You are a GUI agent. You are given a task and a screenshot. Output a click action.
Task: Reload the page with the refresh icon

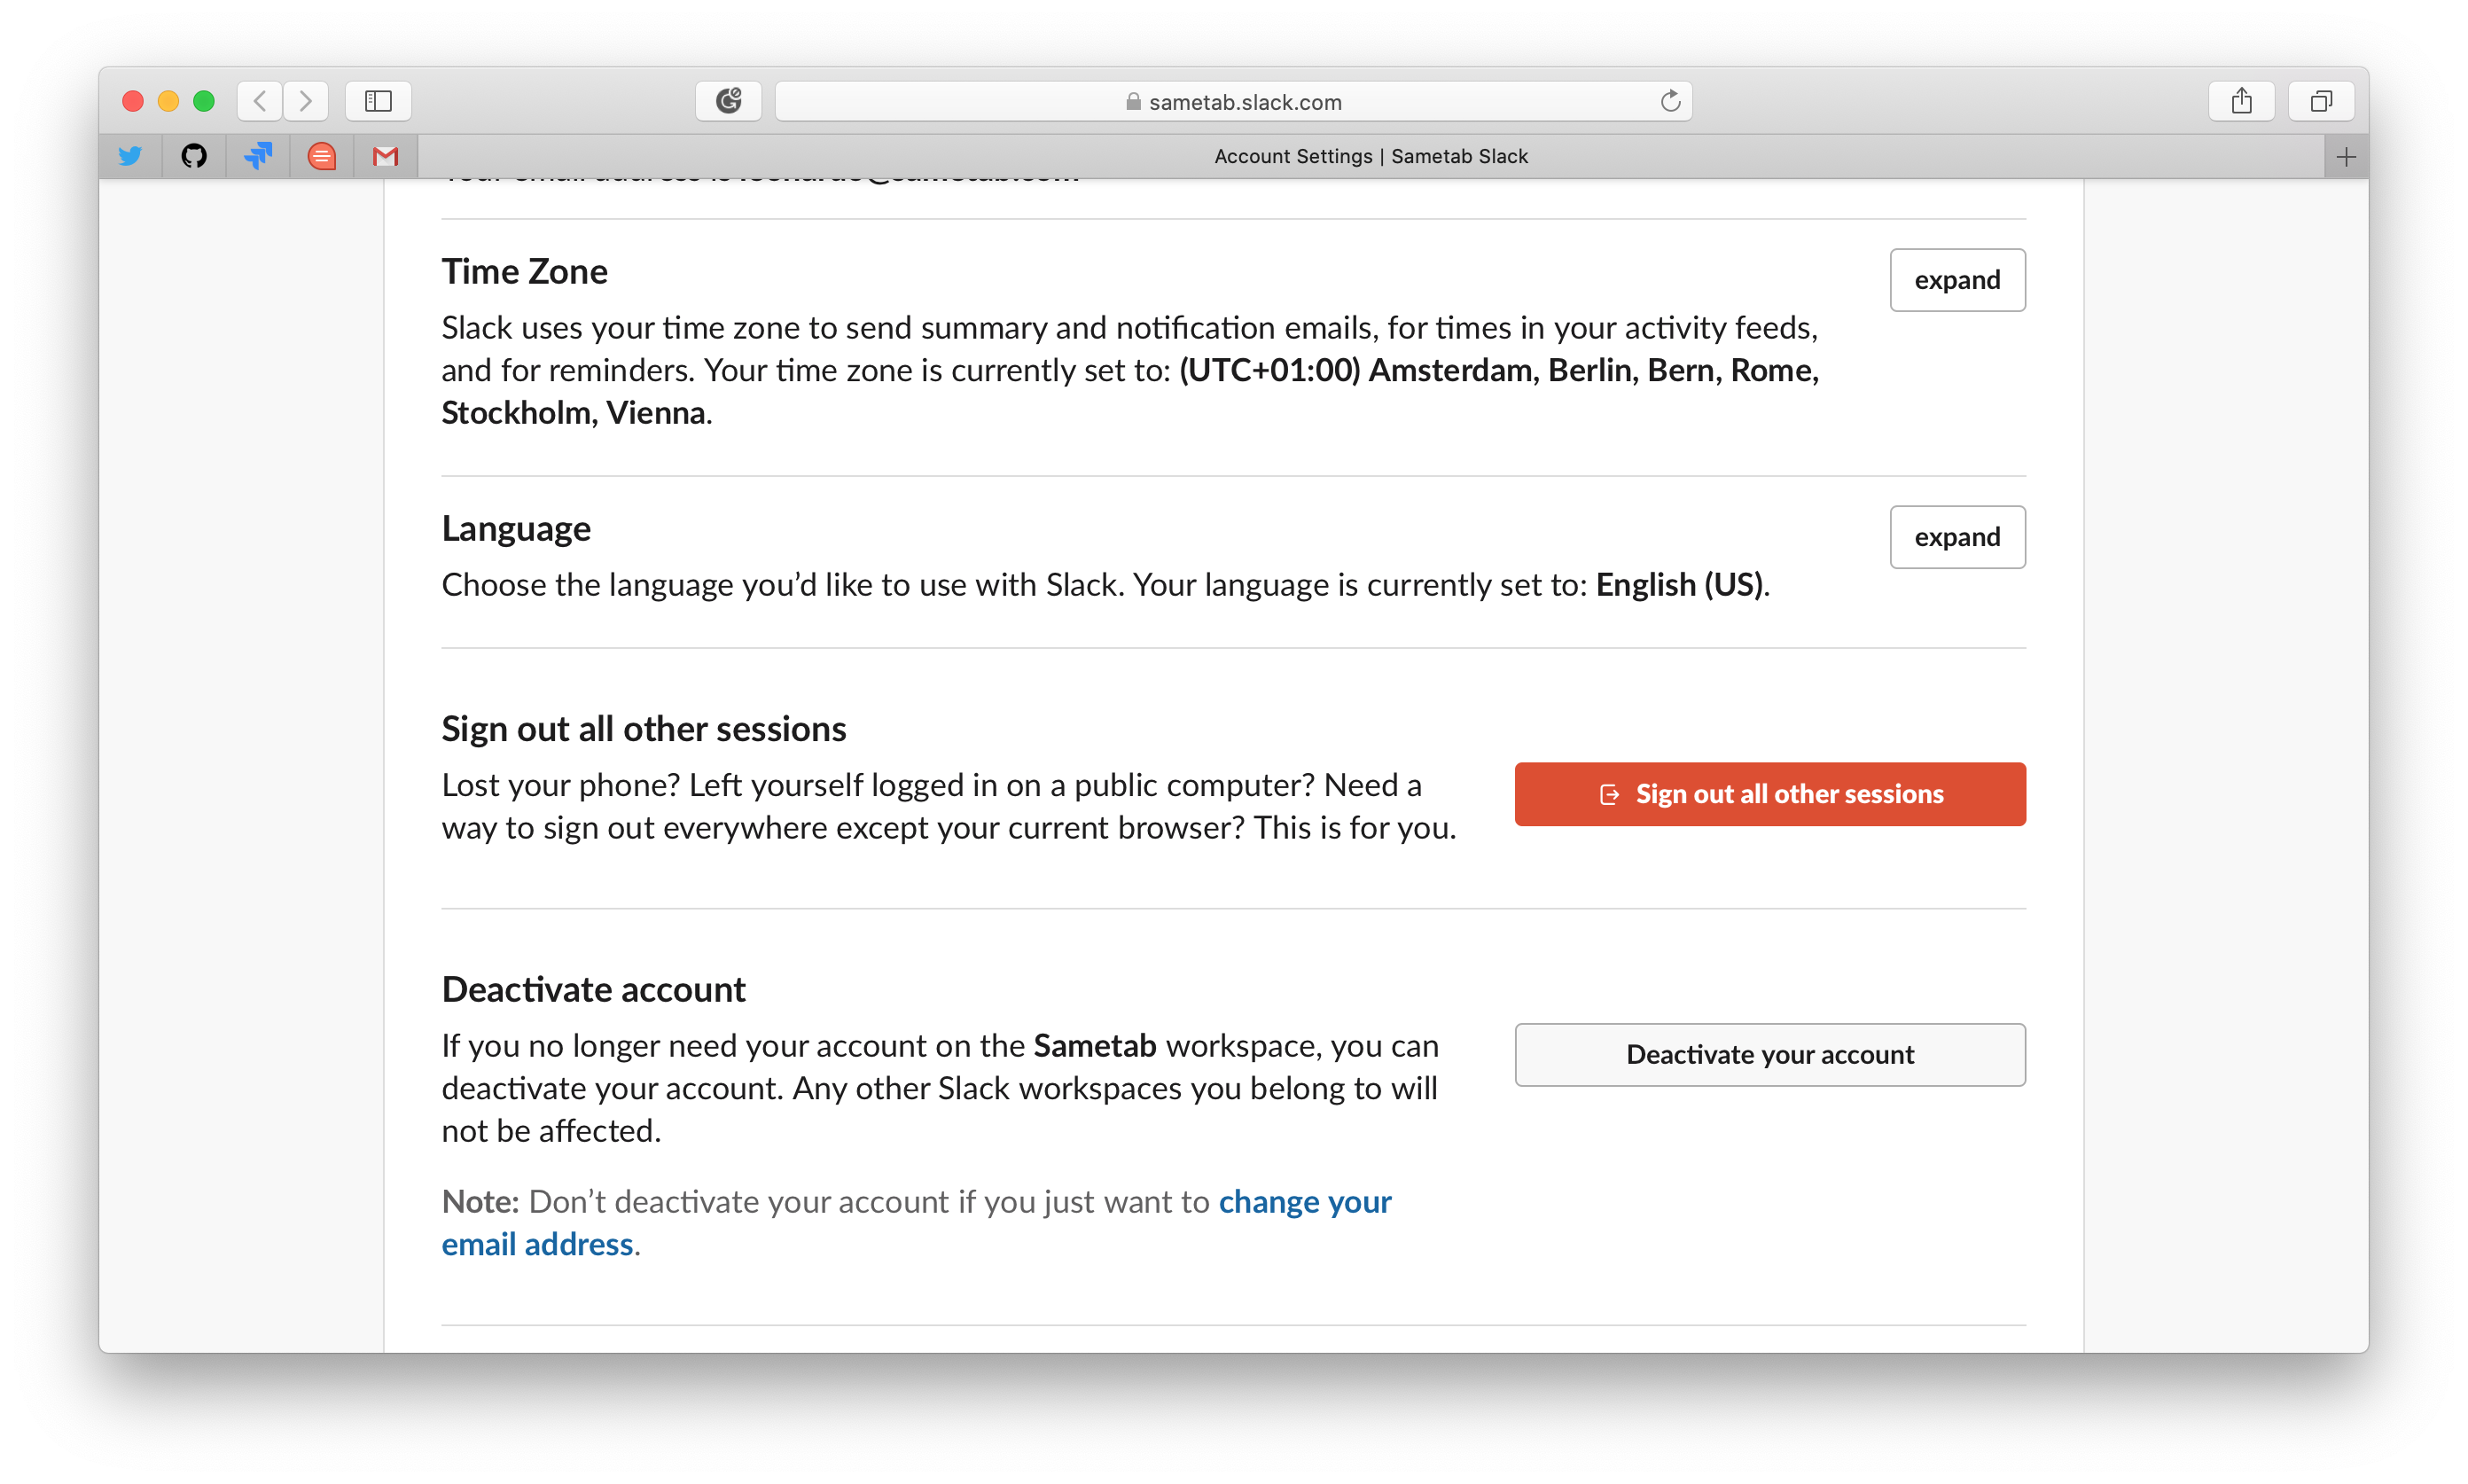pos(1670,101)
